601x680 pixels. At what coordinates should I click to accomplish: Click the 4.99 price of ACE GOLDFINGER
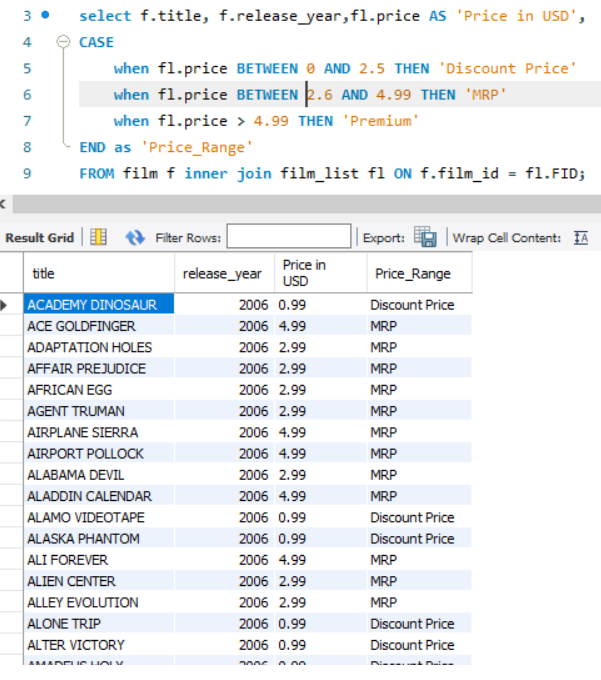coord(321,326)
